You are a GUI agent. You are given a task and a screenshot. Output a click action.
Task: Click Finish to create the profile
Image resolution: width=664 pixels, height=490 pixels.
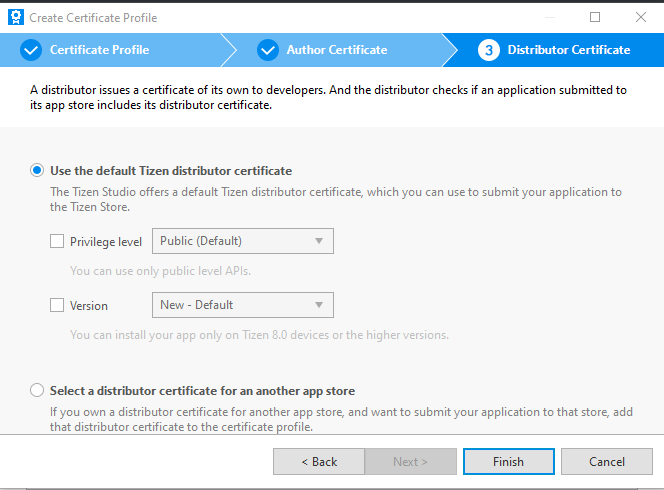[509, 462]
